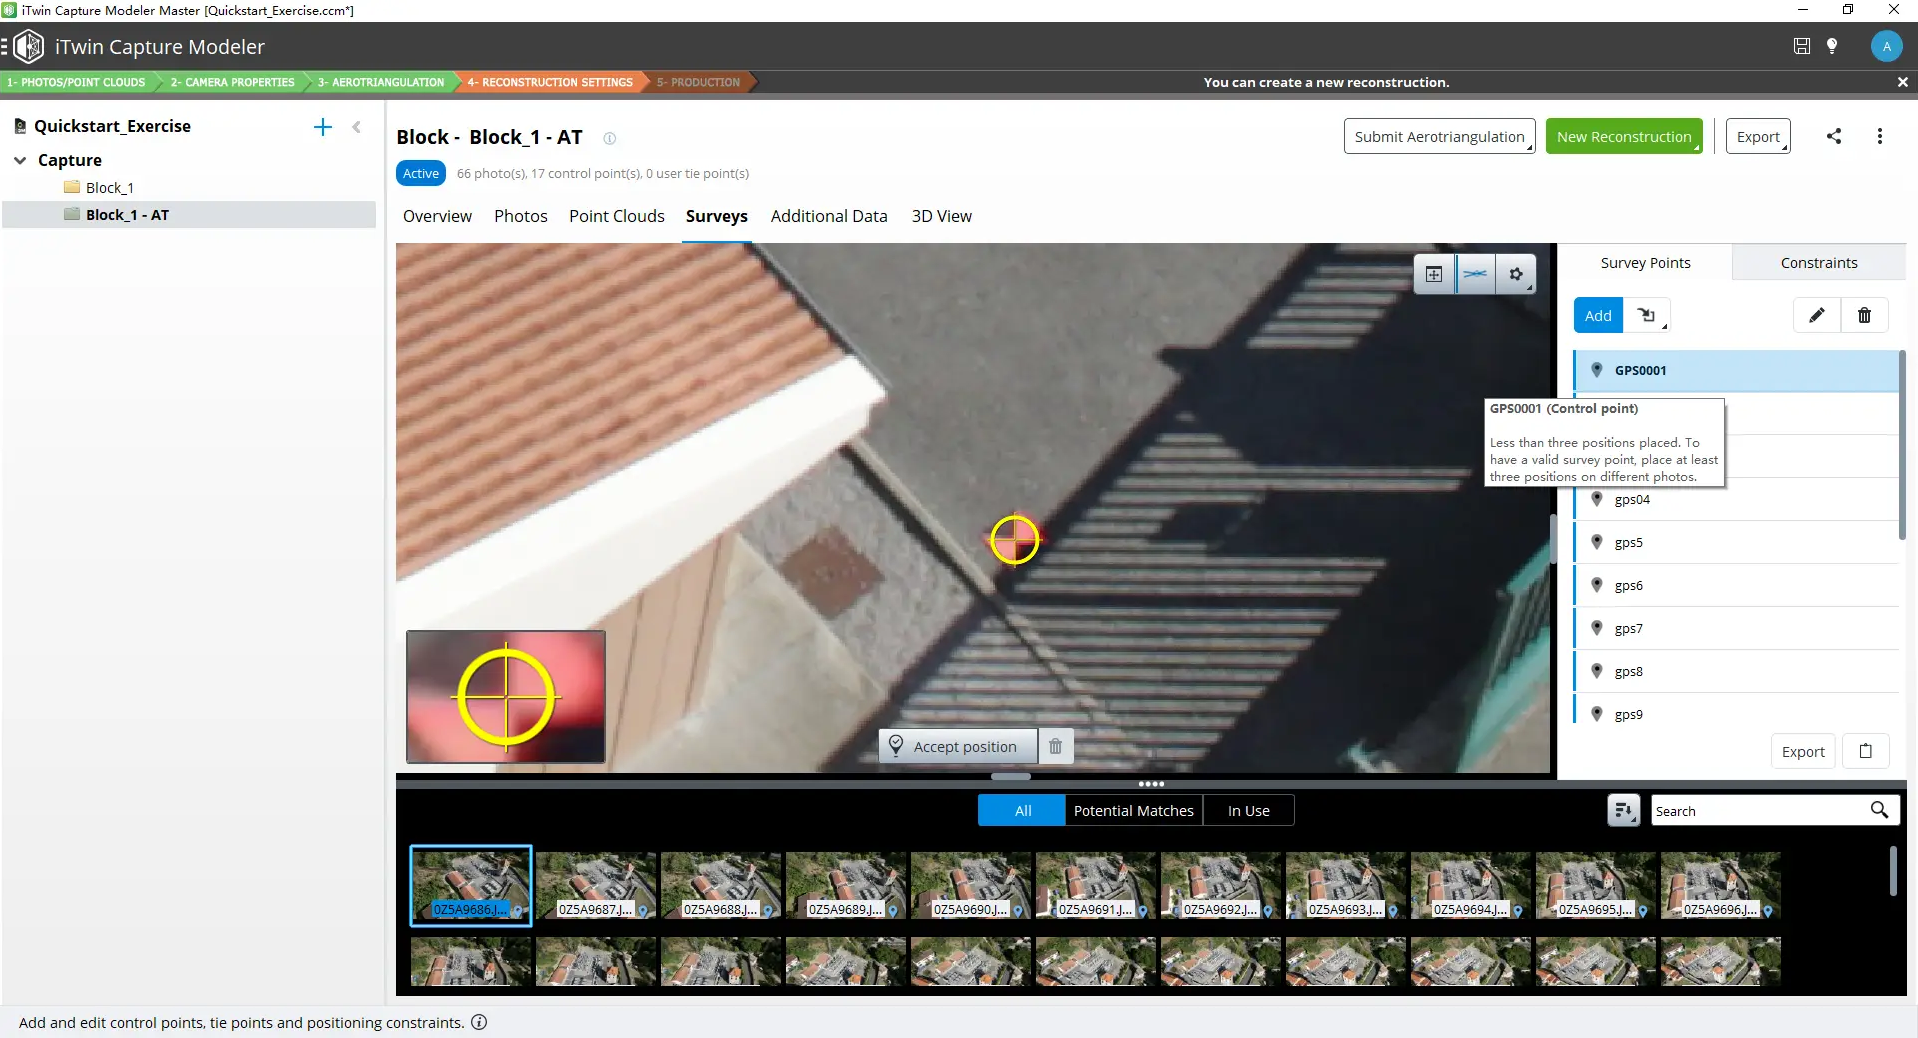Viewport: 1918px width, 1038px height.
Task: Open the Additional Data tab
Action: point(829,216)
